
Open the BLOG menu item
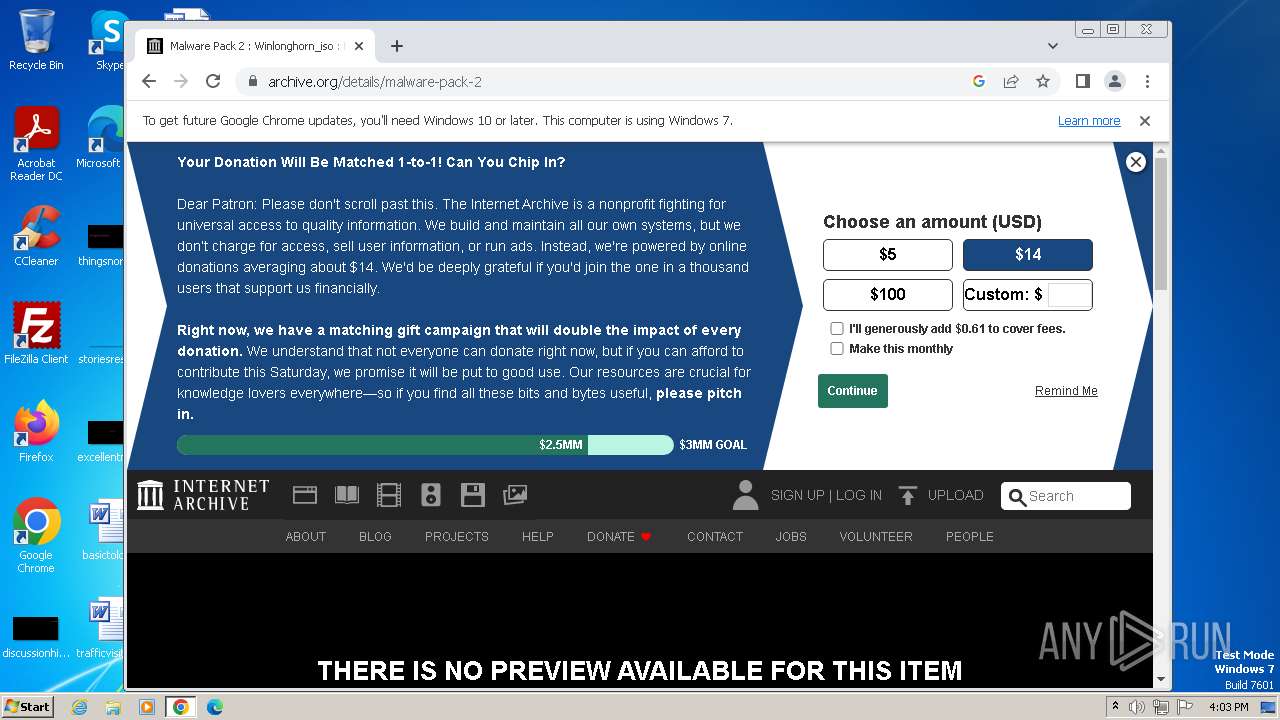(375, 537)
